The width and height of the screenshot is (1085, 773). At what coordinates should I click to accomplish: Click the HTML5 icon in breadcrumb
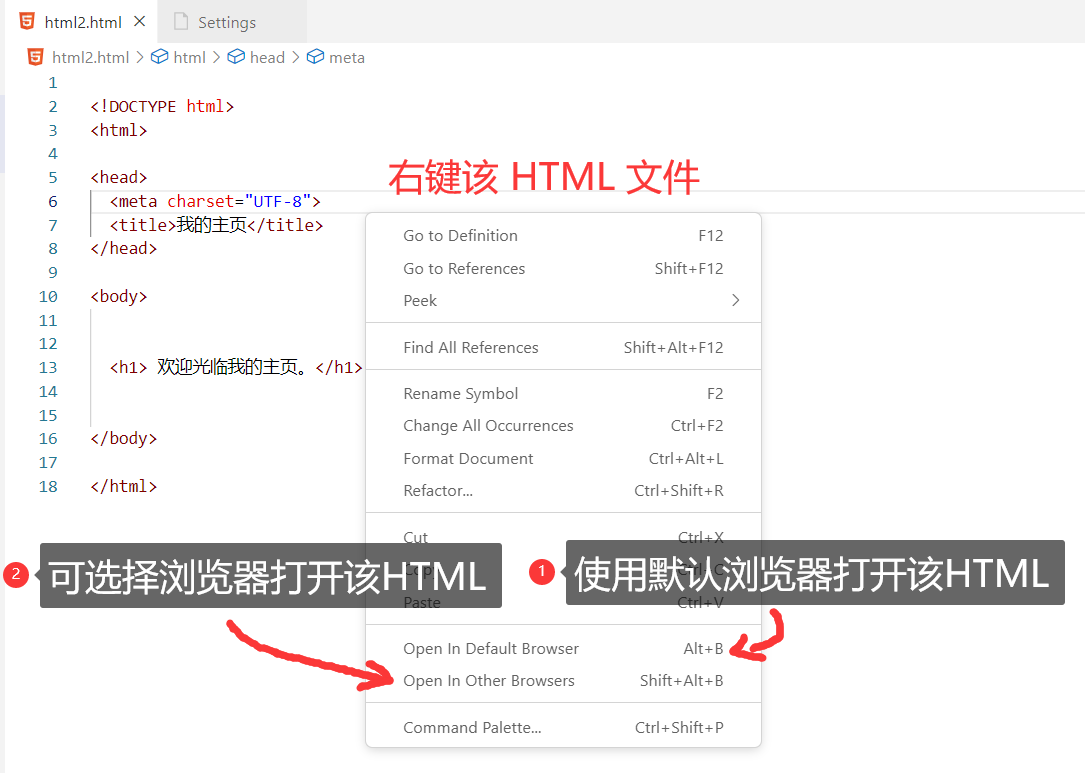(x=35, y=57)
